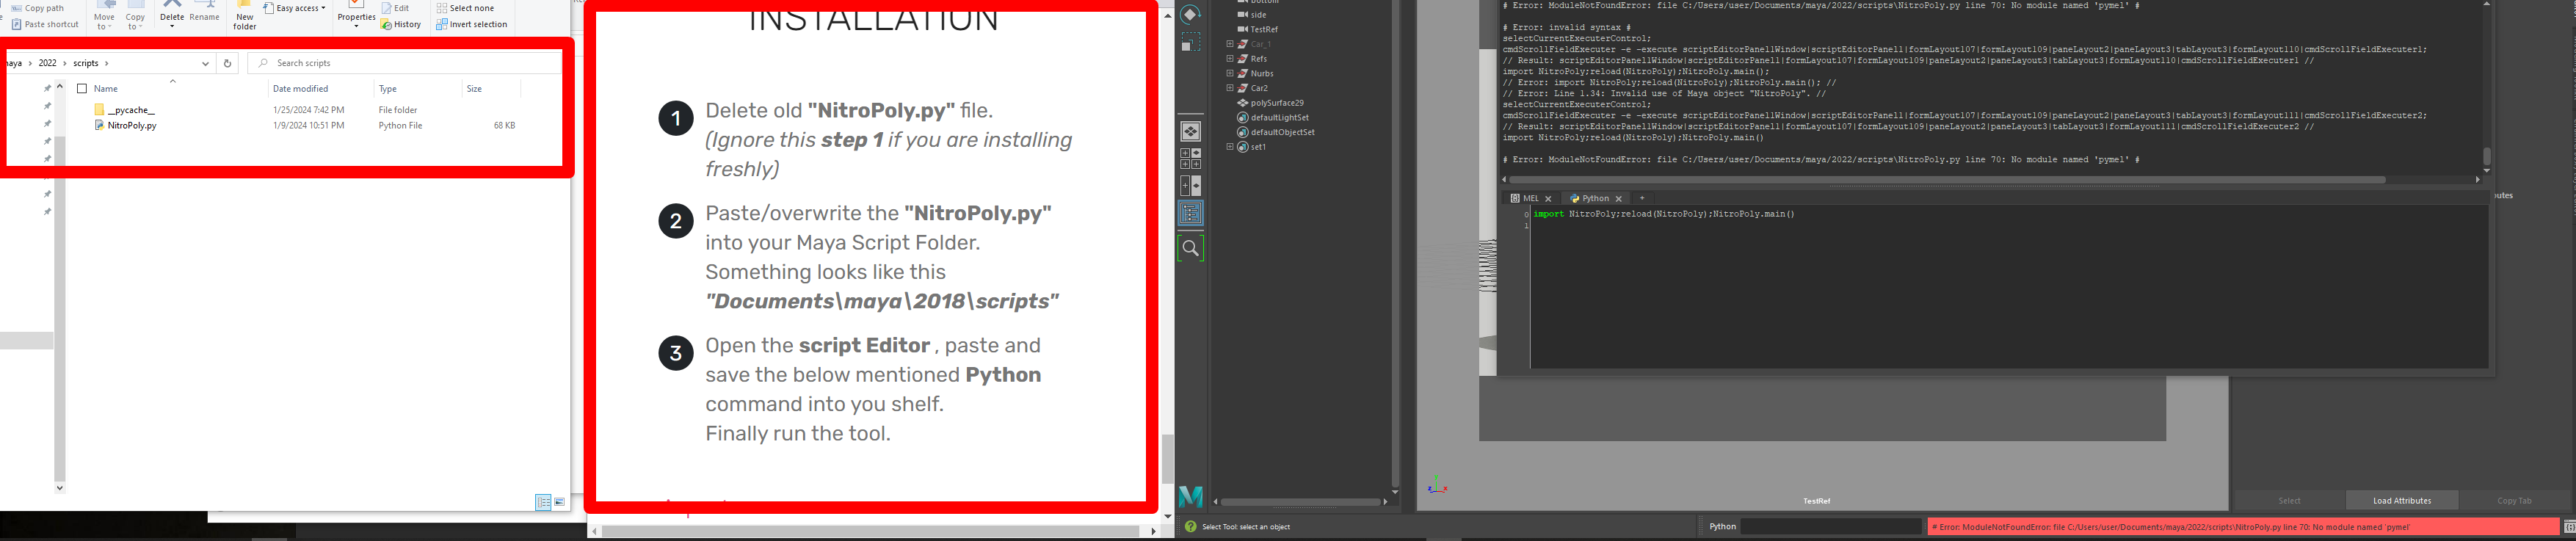Click the defaultObjectSet set icon in Outliner
The height and width of the screenshot is (541, 2576).
coord(1243,132)
